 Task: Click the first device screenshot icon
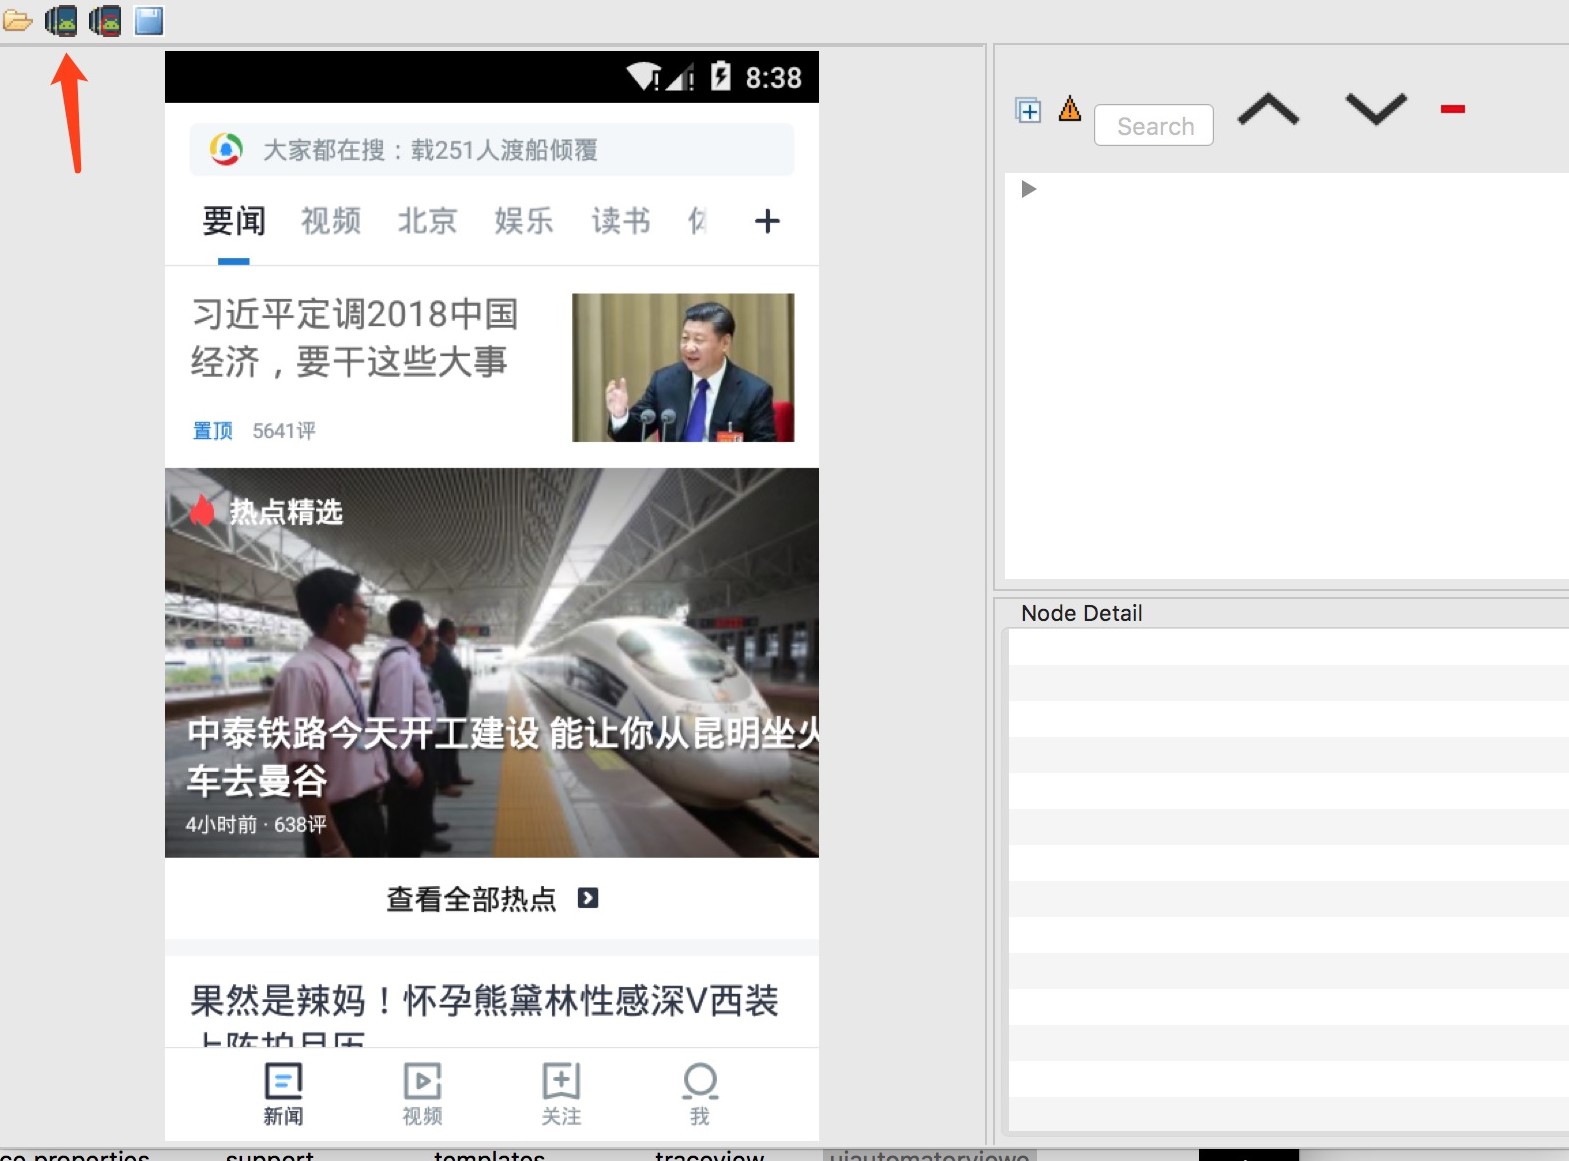tap(61, 20)
